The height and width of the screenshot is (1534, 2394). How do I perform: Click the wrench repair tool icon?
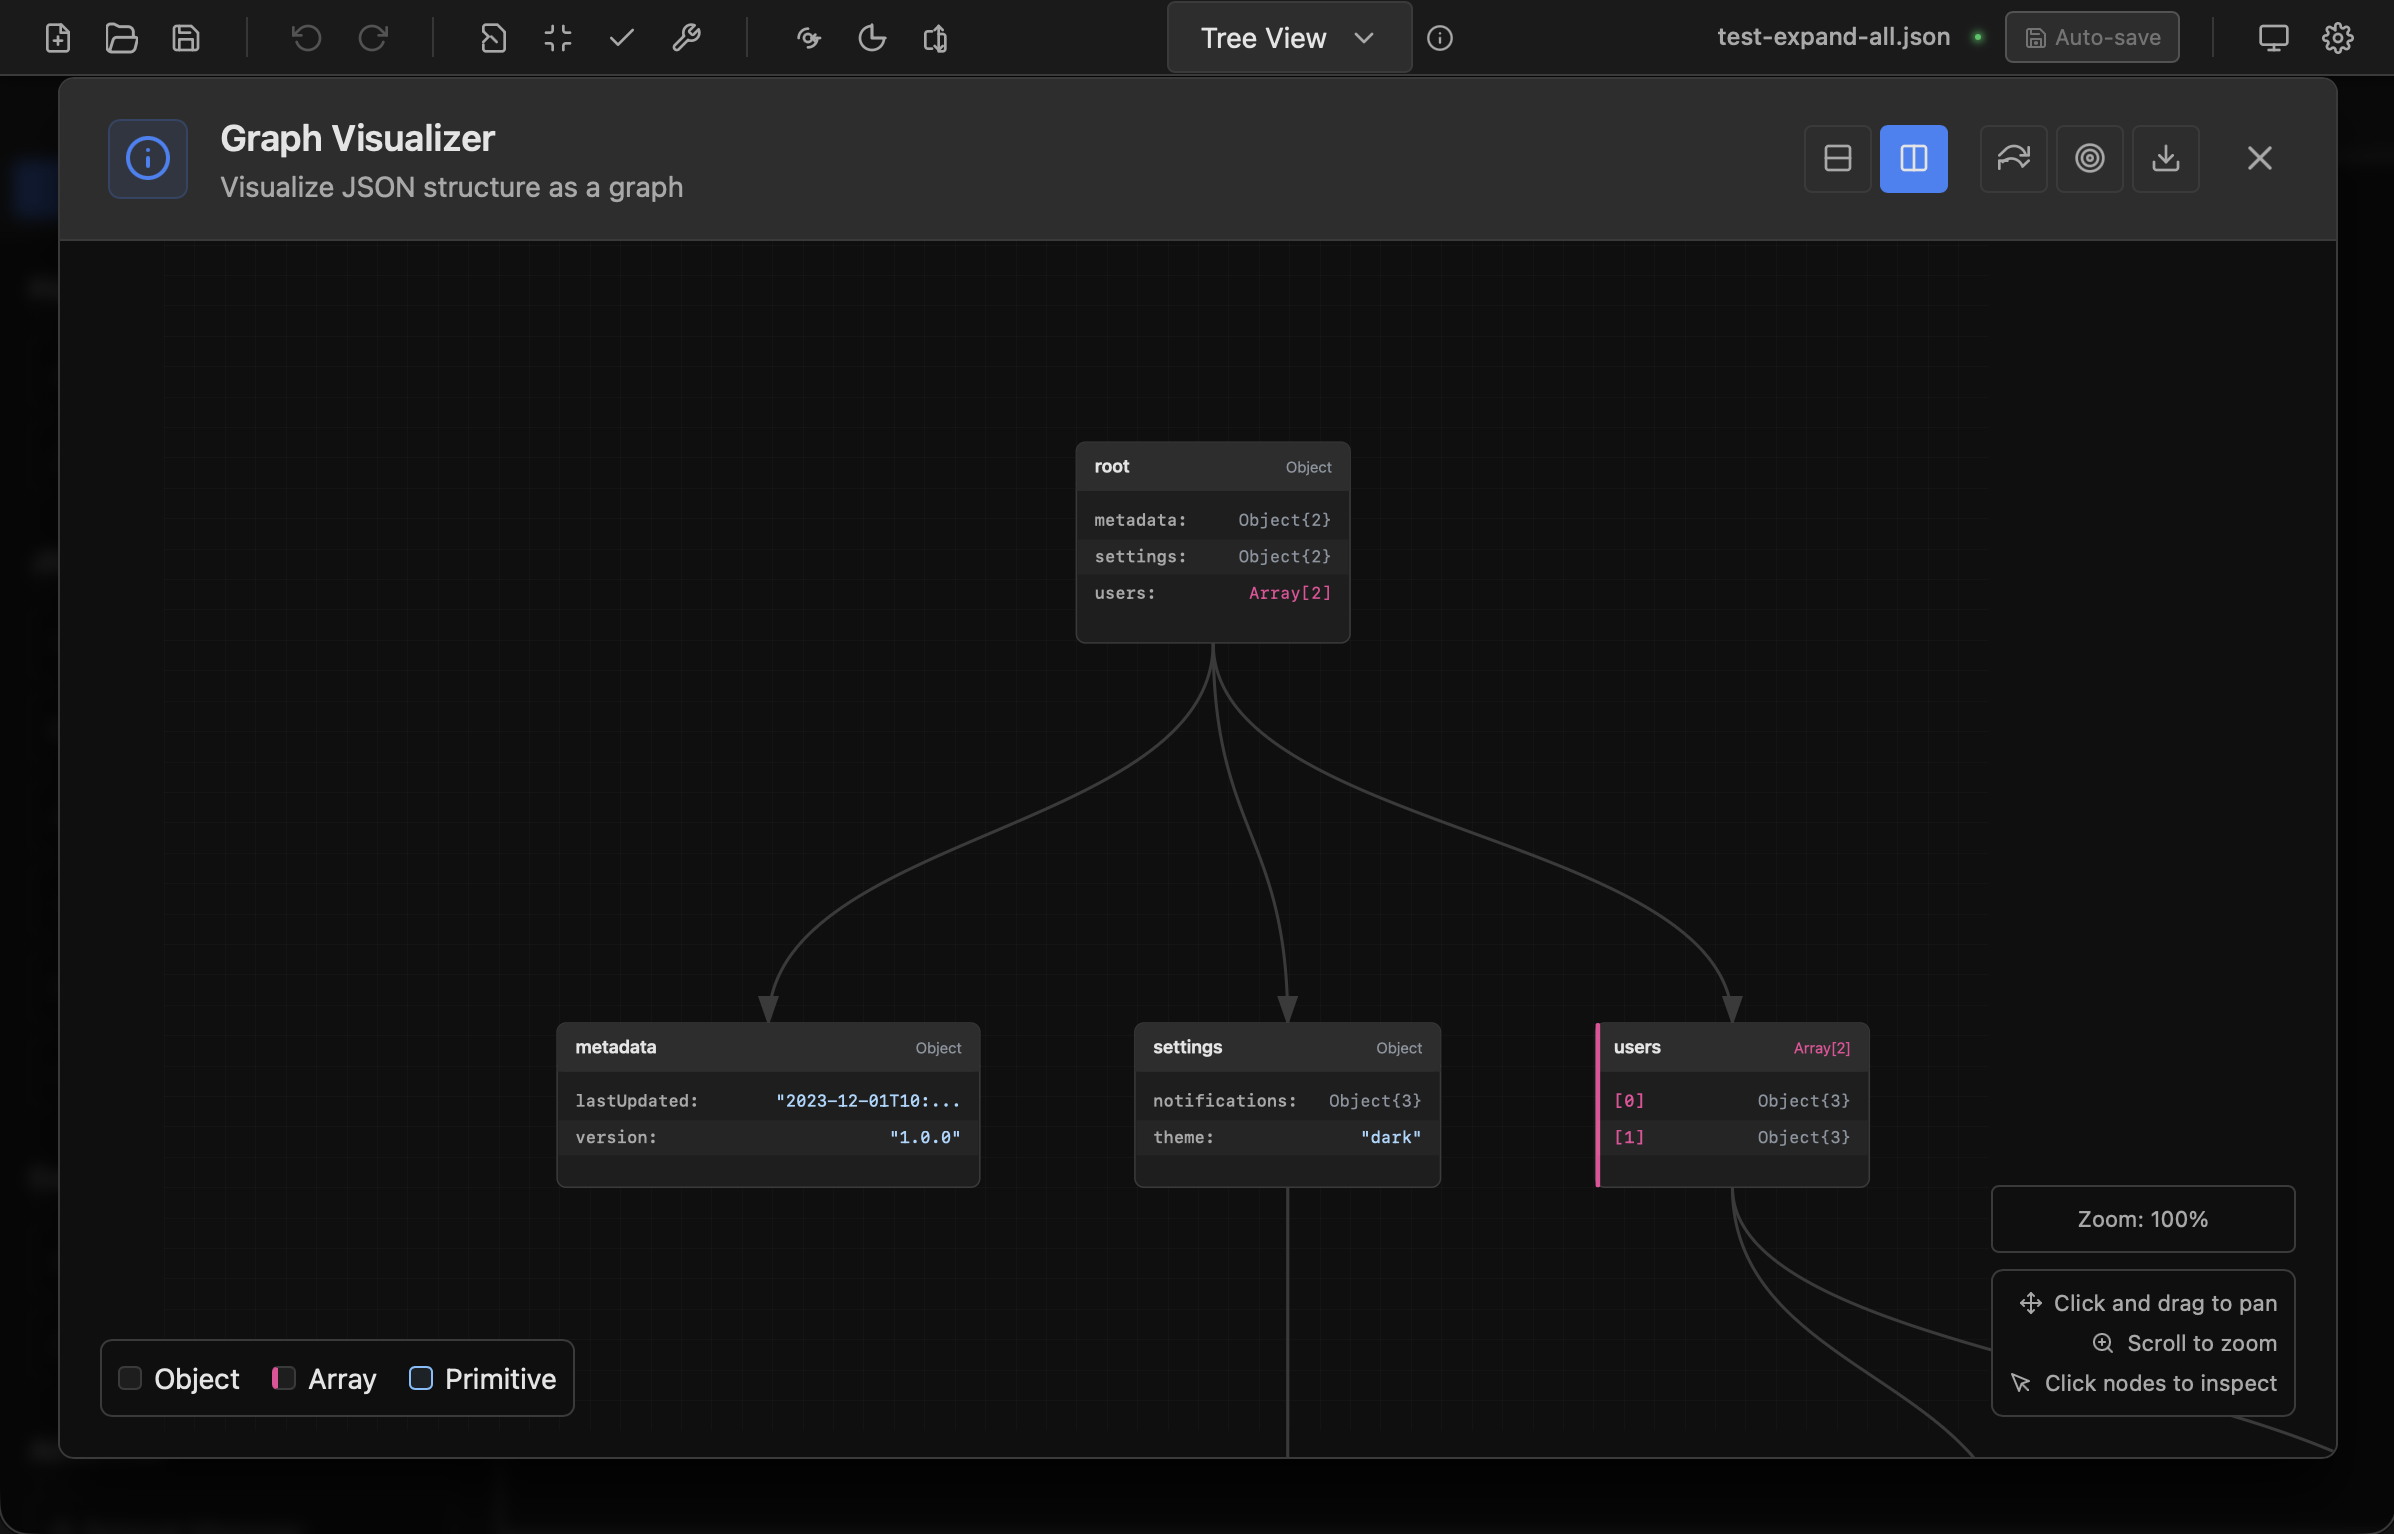[686, 38]
